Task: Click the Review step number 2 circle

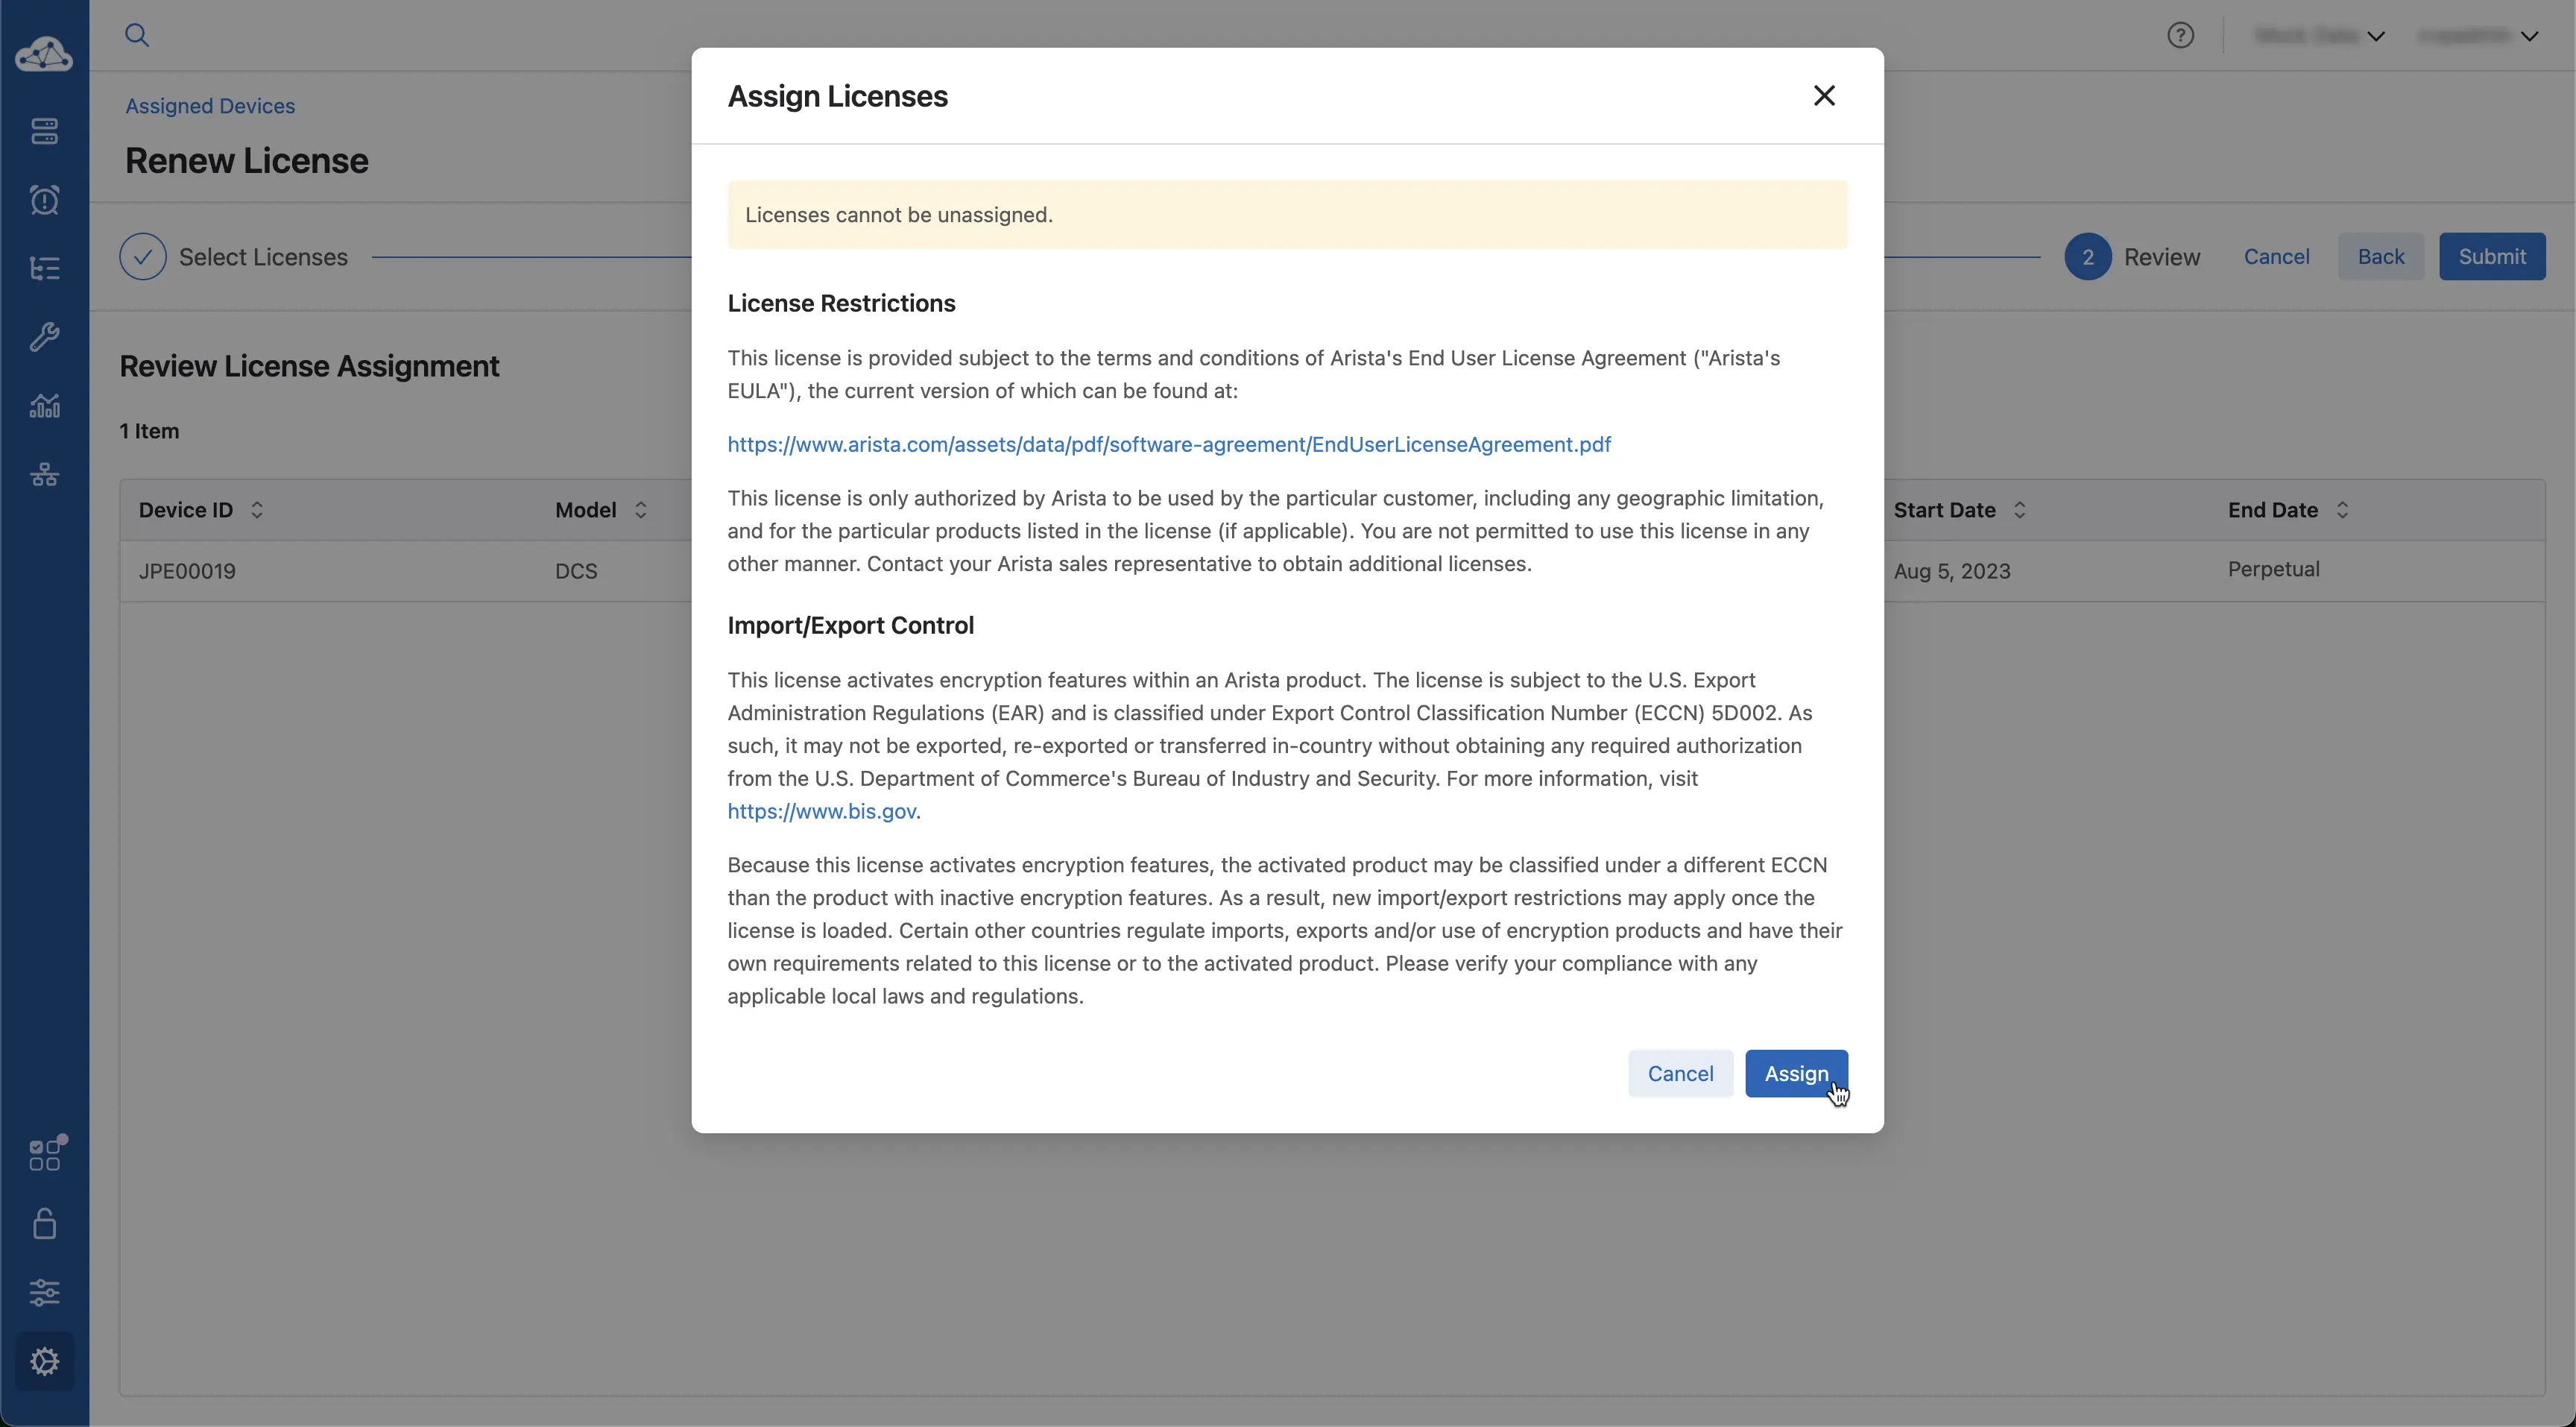Action: (x=2088, y=257)
